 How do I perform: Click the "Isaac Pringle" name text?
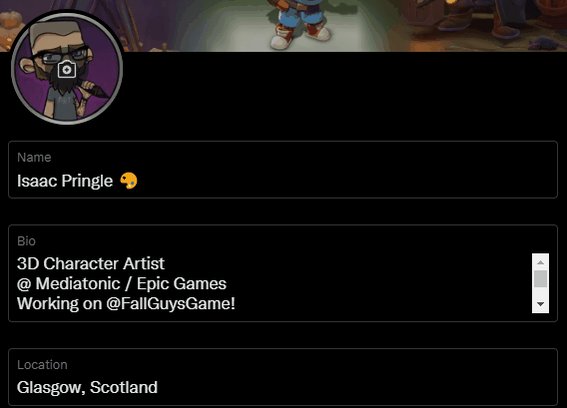(65, 181)
